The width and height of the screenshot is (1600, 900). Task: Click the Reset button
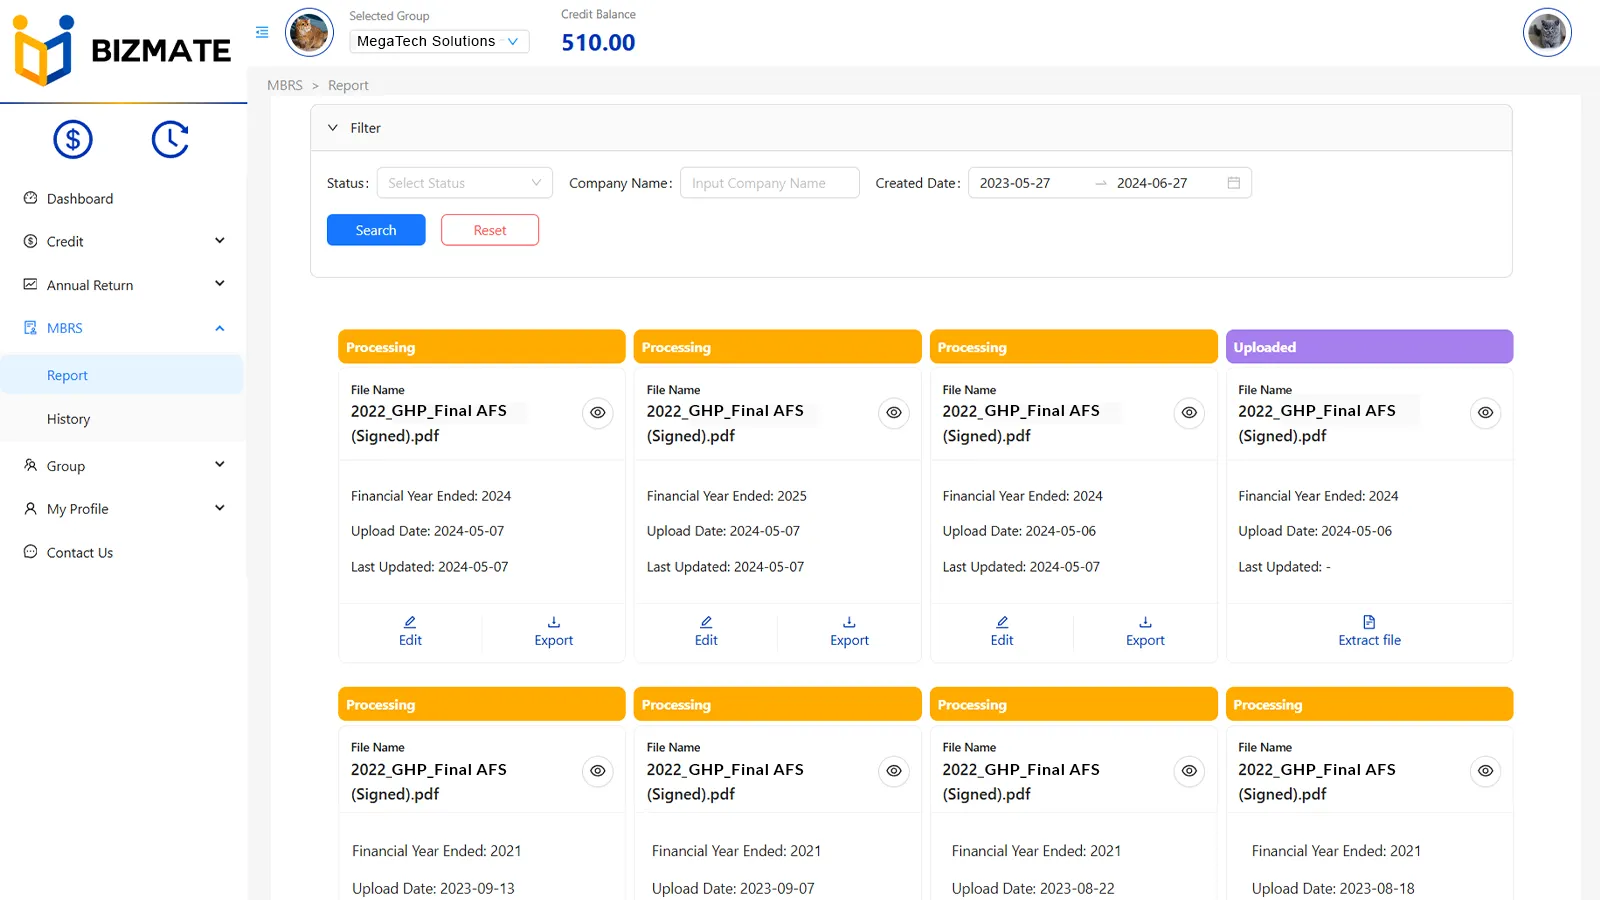click(489, 230)
